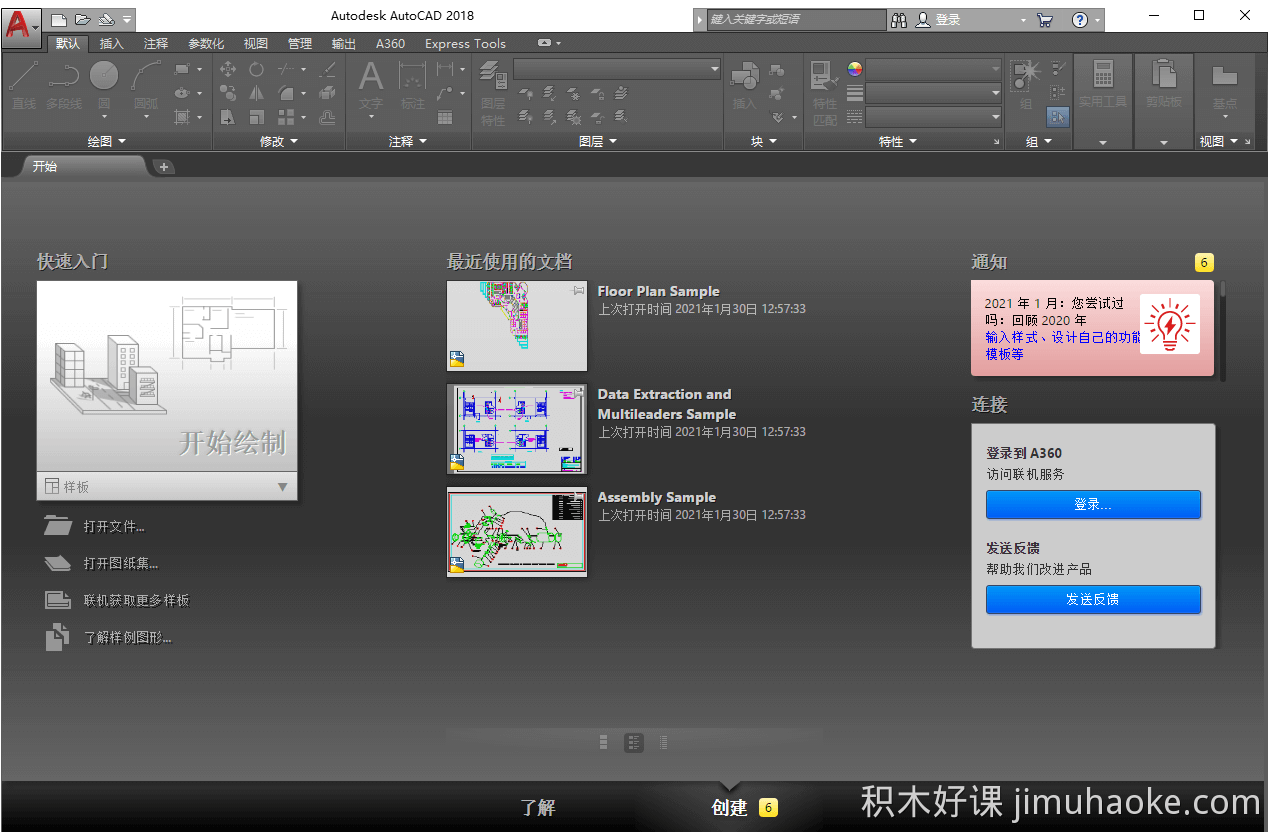
Task: Expand the Annotation (注释) panel title
Action: 408,142
